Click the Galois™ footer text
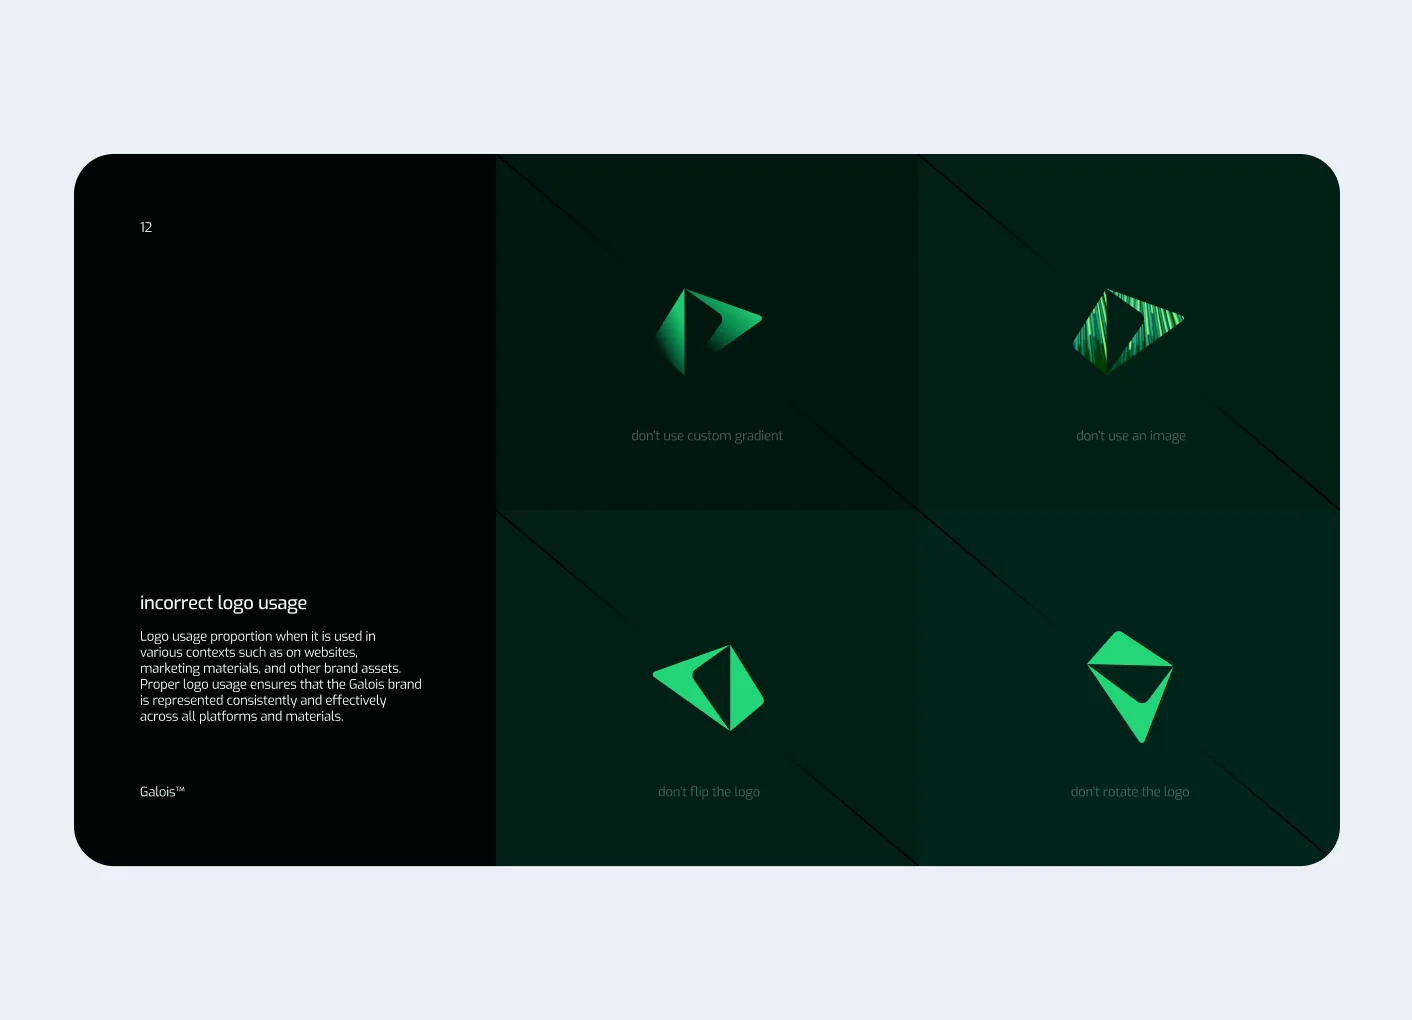1412x1020 pixels. [x=162, y=792]
